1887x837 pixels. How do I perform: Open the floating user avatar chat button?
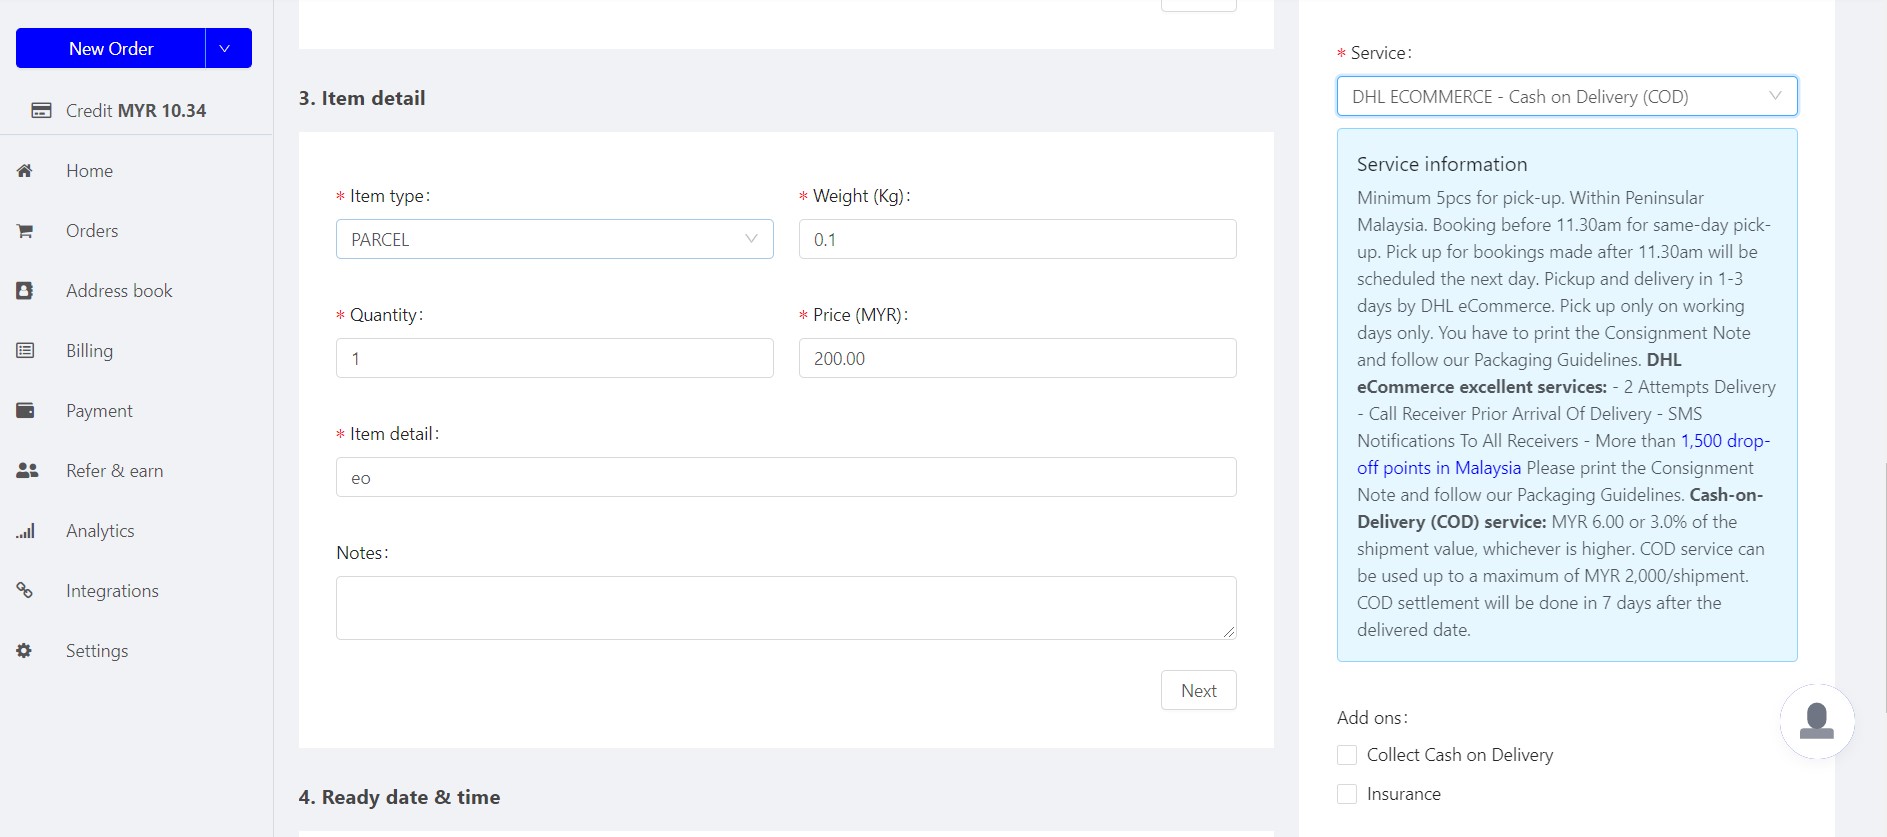pyautogui.click(x=1816, y=721)
